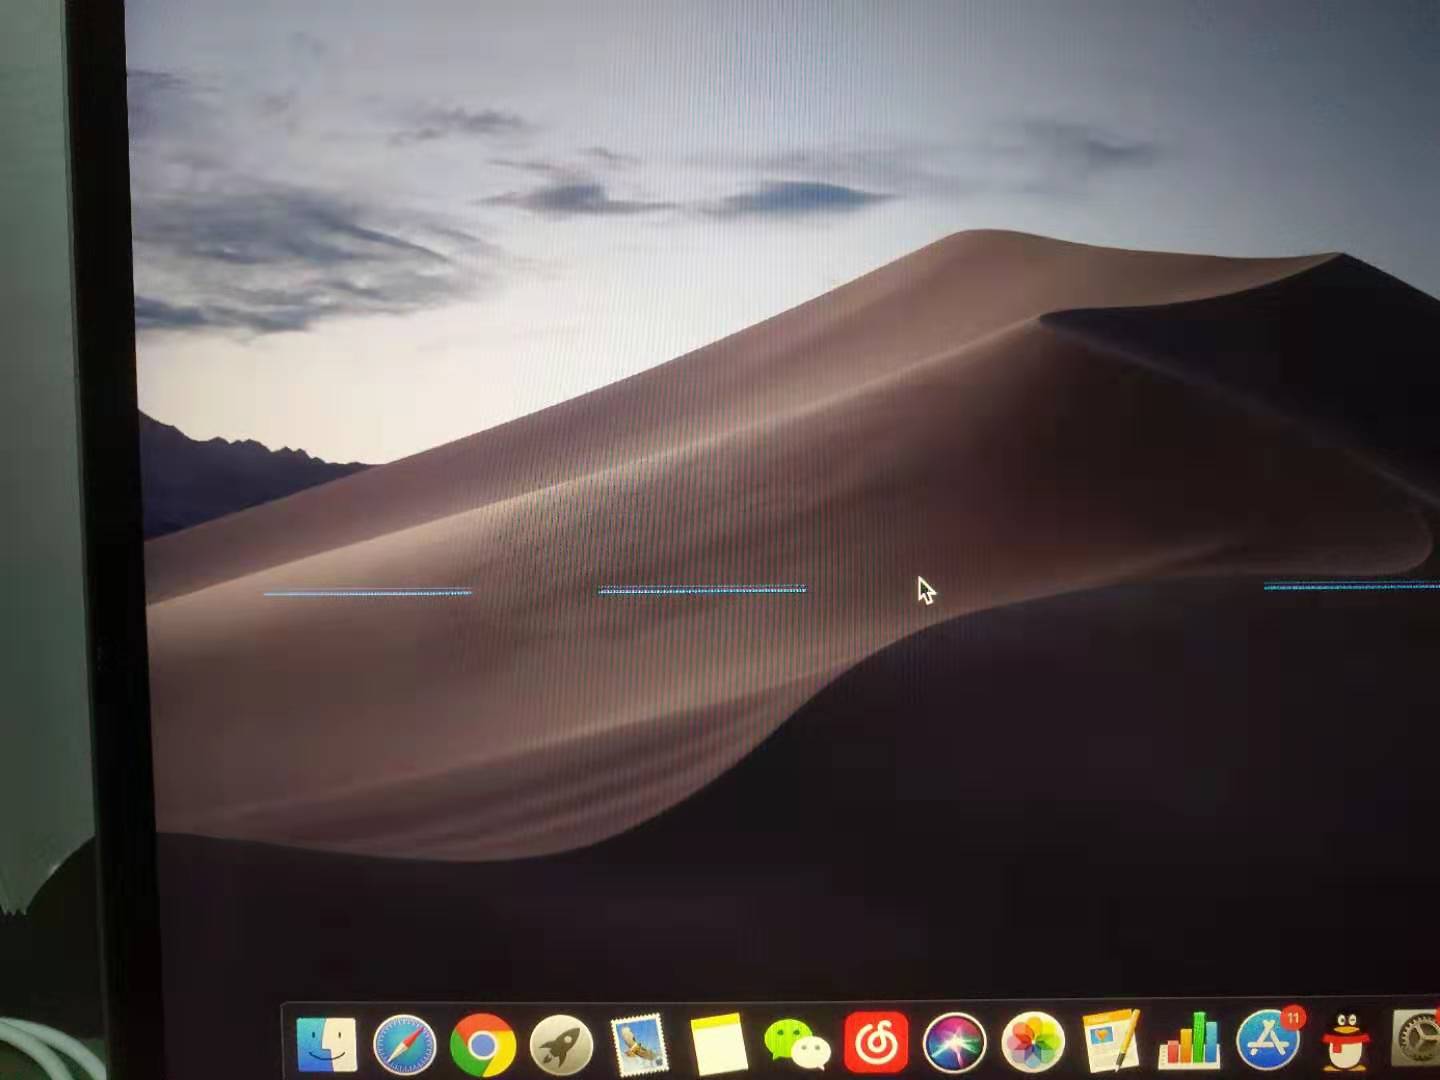Click the middle blue horizontal line on desktop
The width and height of the screenshot is (1440, 1080).
[702, 590]
